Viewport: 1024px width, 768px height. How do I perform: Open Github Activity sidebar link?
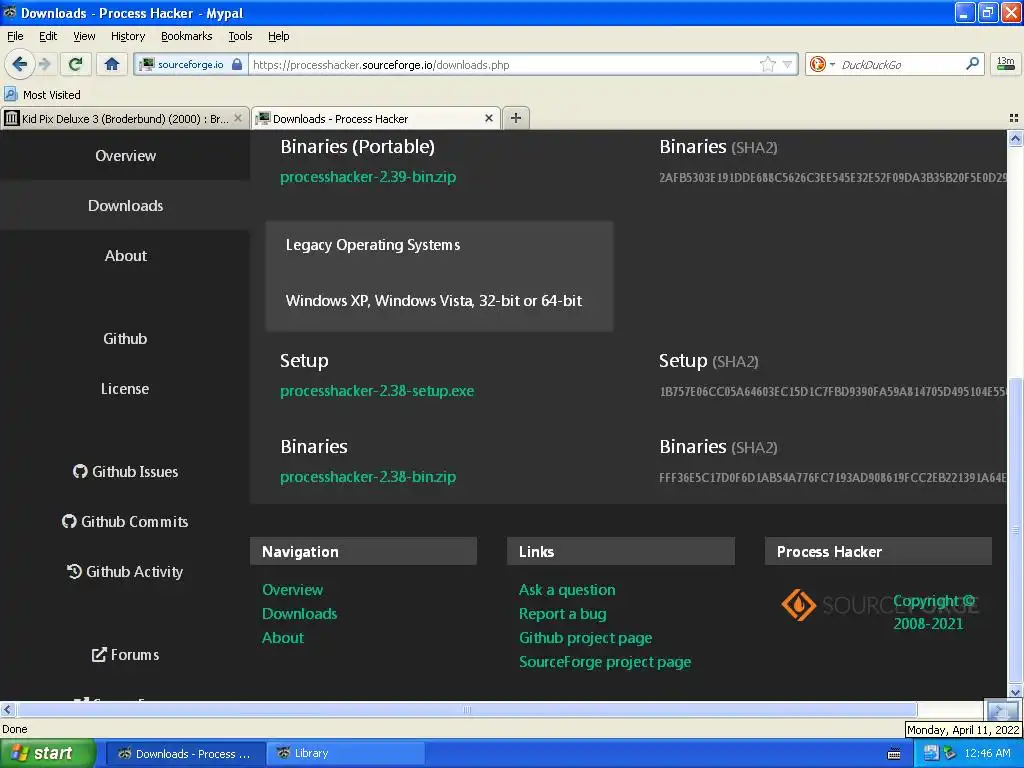[x=125, y=571]
